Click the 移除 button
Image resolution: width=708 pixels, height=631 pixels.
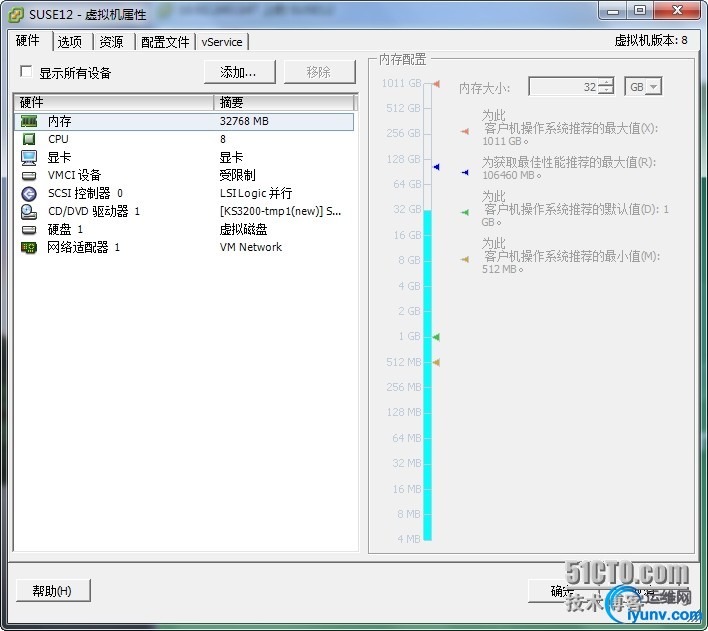(x=319, y=72)
